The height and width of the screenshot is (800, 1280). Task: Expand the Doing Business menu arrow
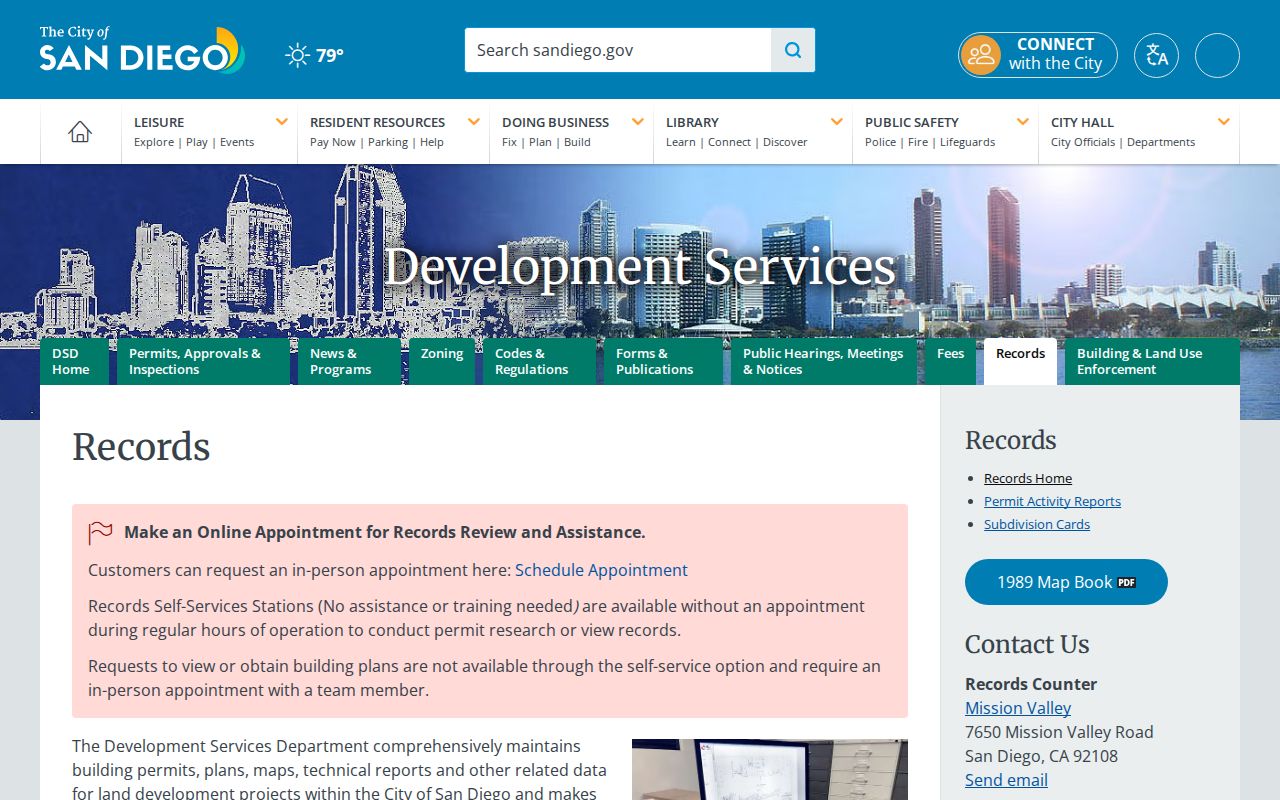[x=638, y=122]
